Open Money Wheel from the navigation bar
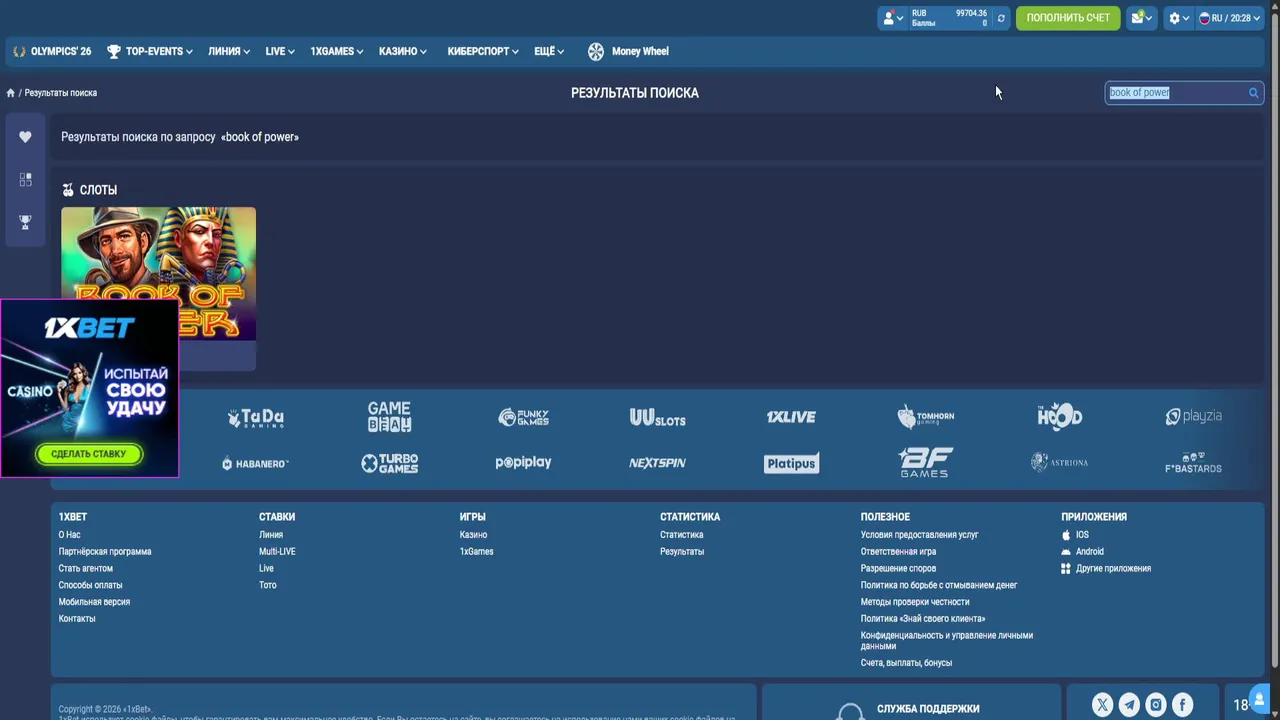Viewport: 1280px width, 720px height. 628,51
